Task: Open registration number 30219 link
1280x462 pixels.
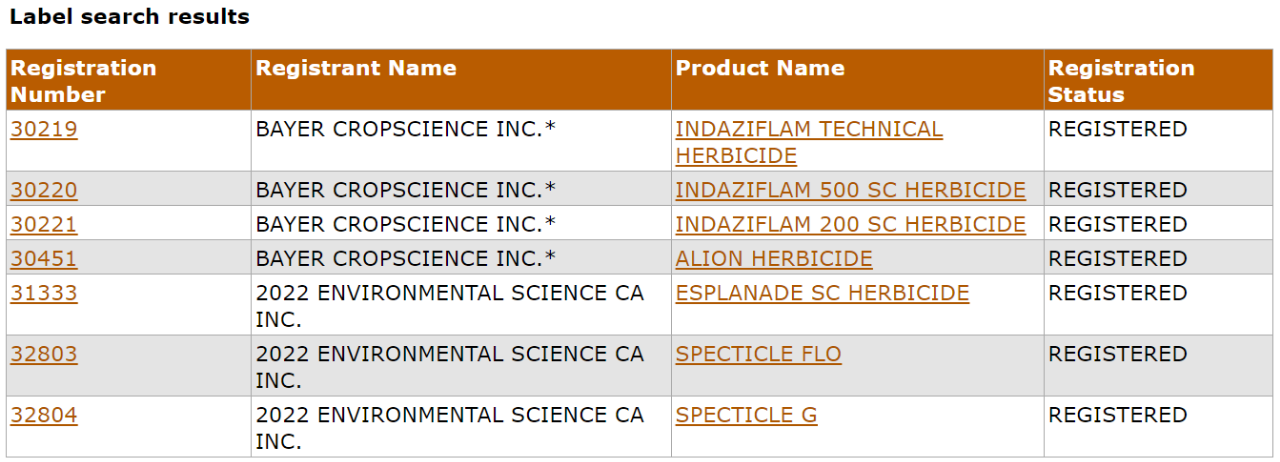Action: point(44,129)
